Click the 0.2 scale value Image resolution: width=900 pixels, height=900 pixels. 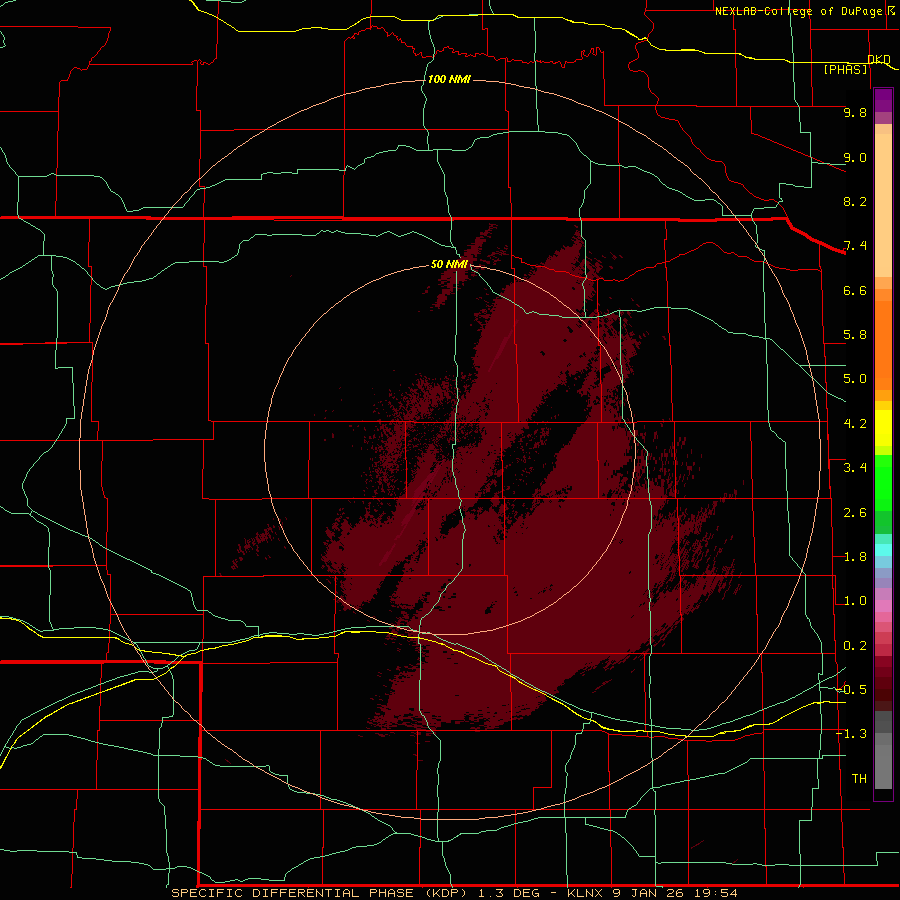855,646
